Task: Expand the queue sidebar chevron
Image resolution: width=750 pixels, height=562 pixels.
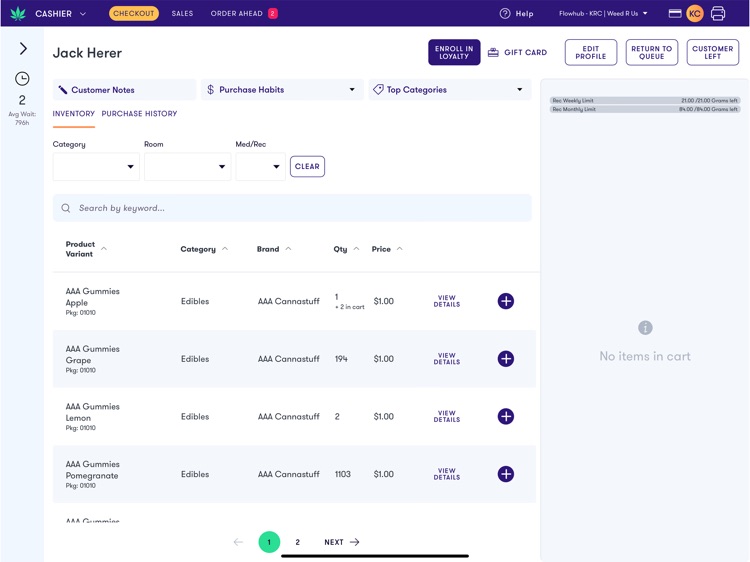Action: click(23, 48)
